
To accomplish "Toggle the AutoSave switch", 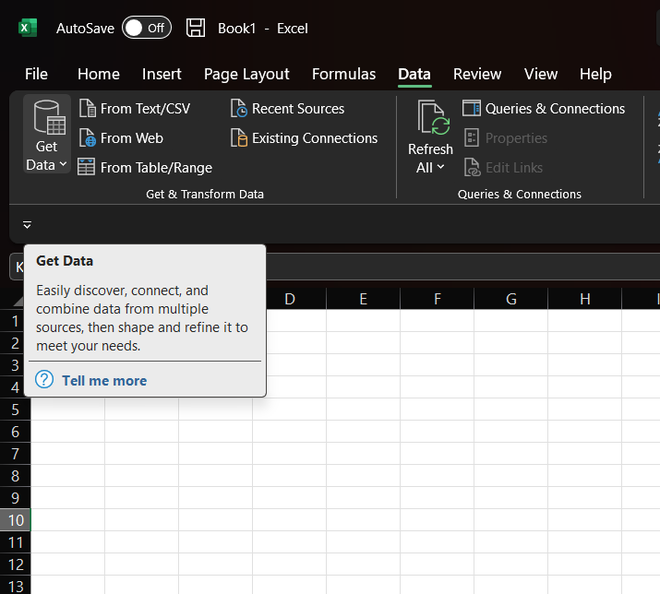I will point(146,28).
